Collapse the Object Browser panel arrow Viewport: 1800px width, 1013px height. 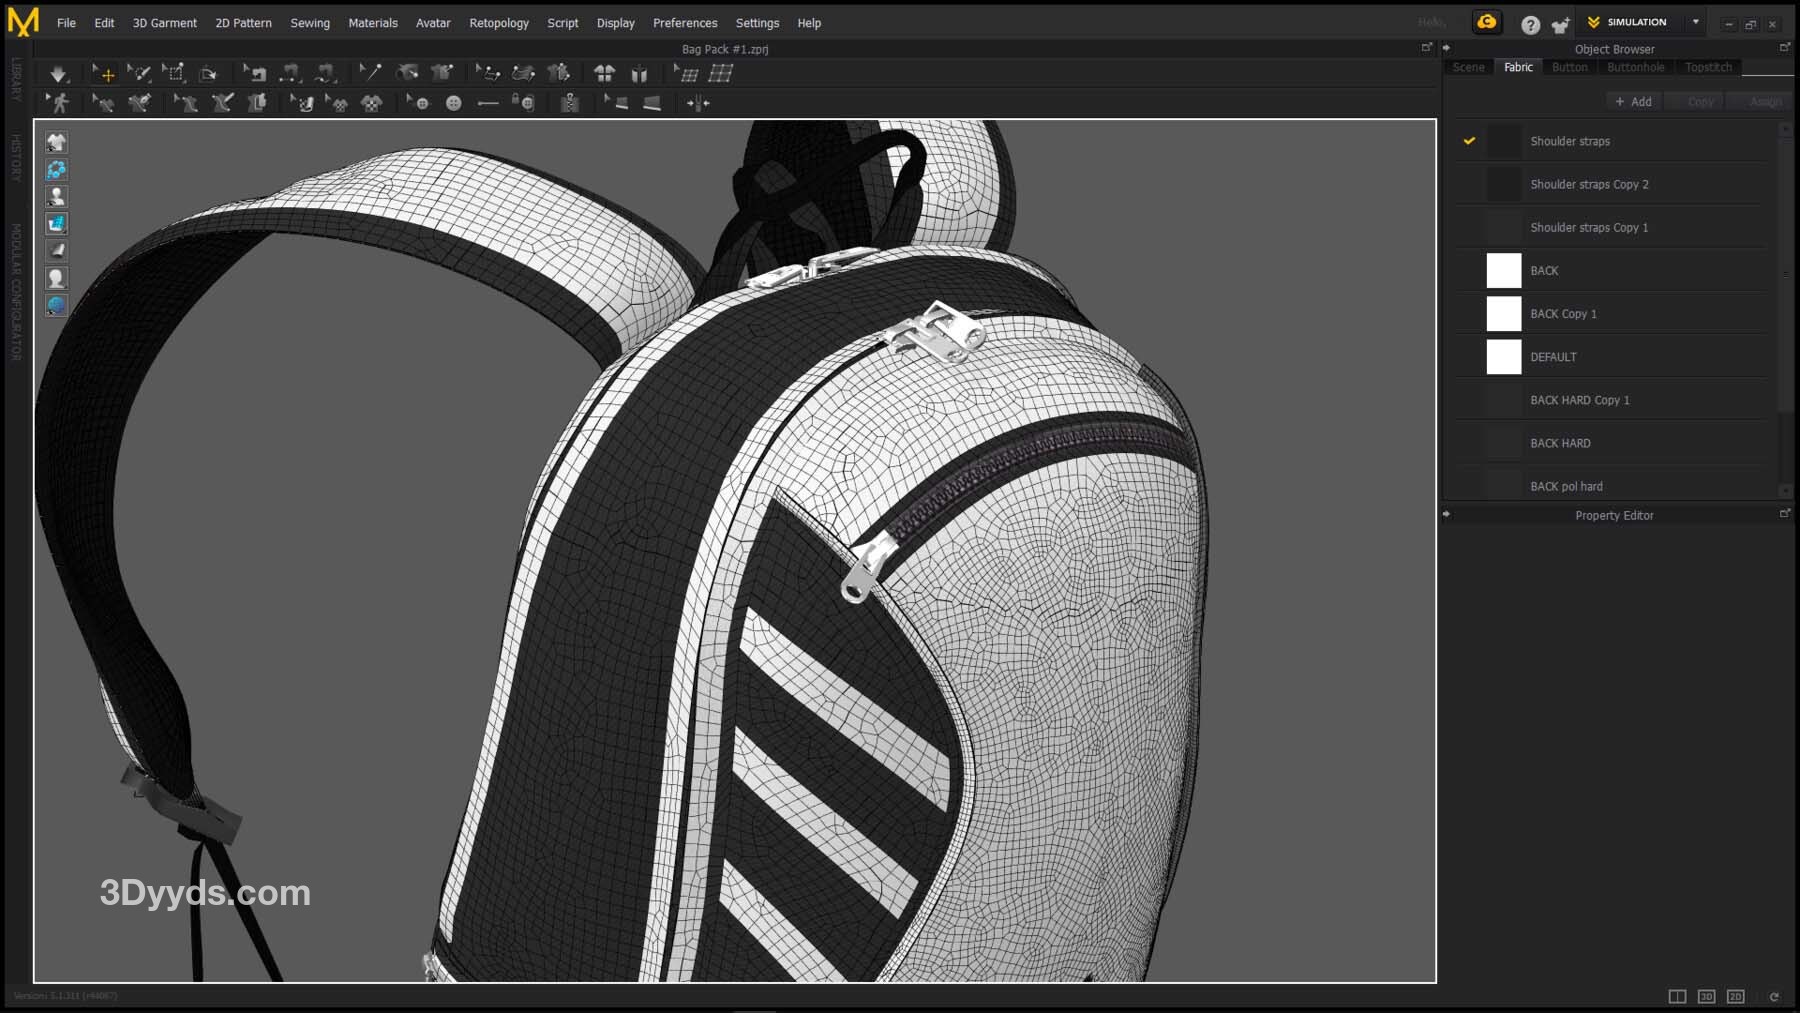pos(1446,48)
